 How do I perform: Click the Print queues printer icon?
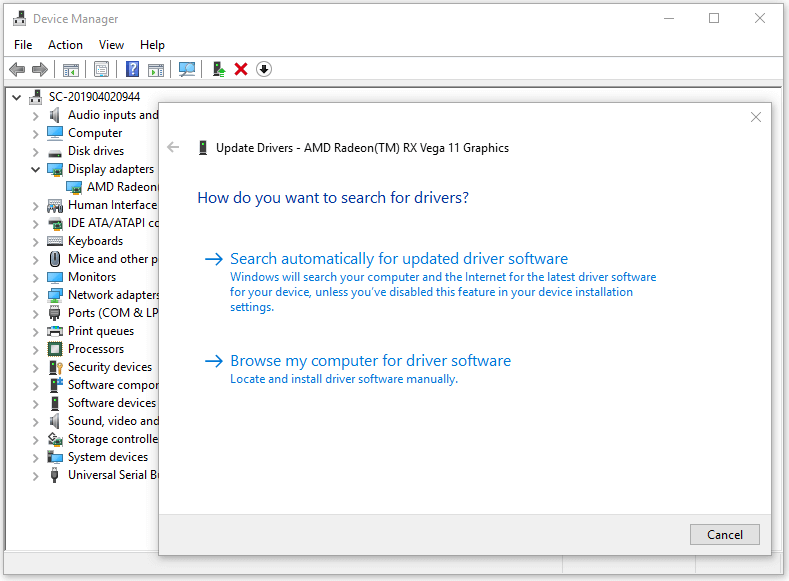[54, 331]
